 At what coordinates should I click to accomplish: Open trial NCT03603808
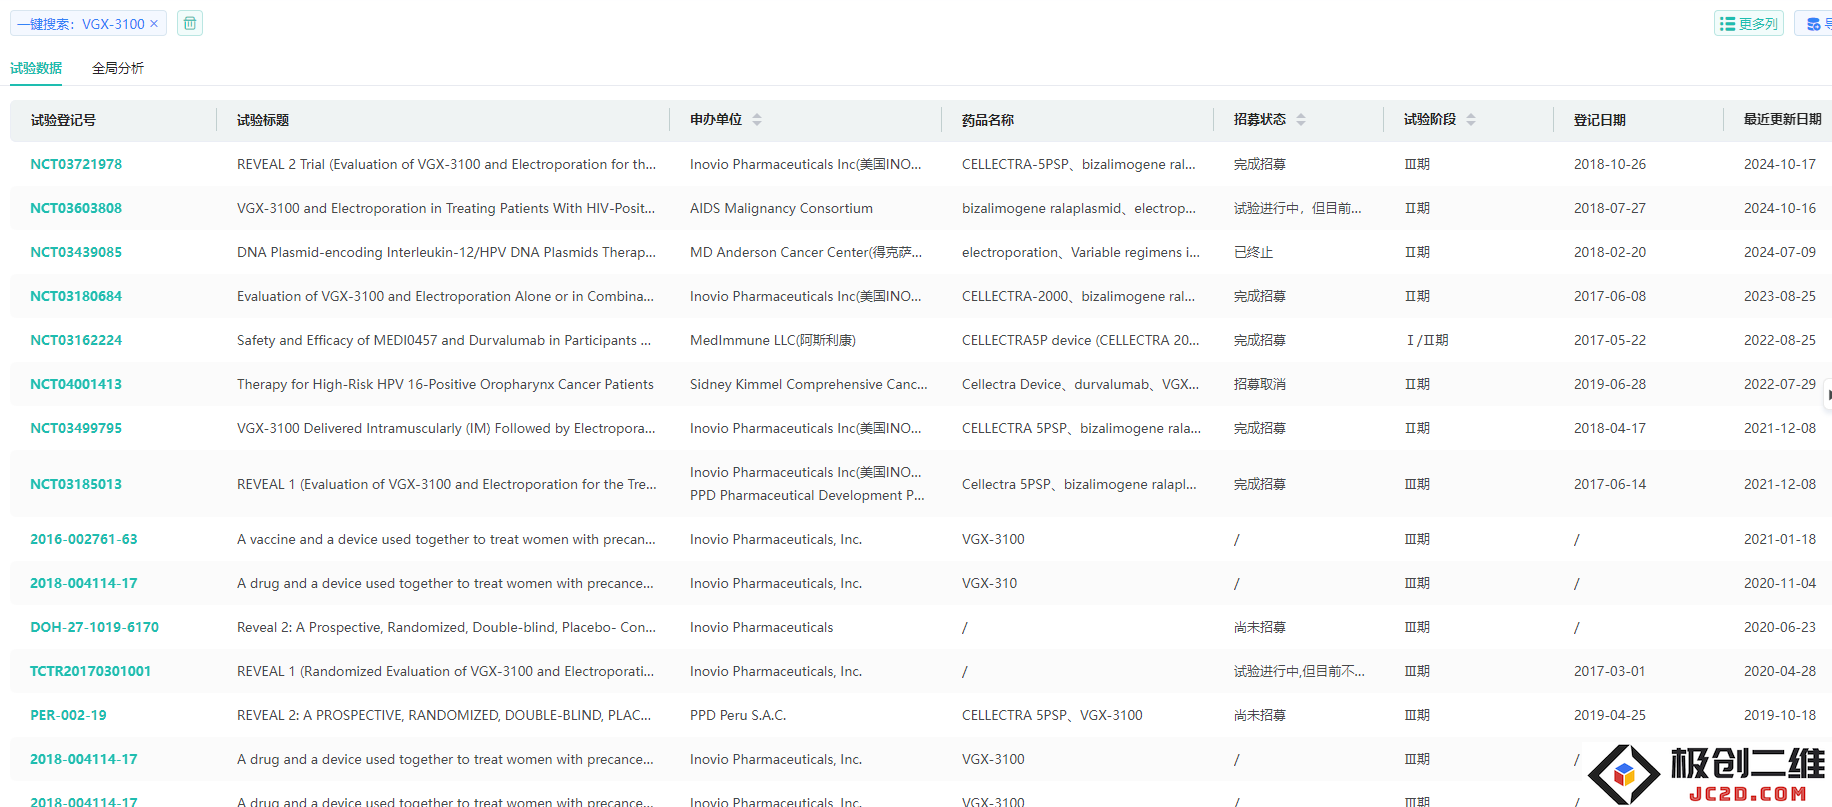click(x=76, y=208)
